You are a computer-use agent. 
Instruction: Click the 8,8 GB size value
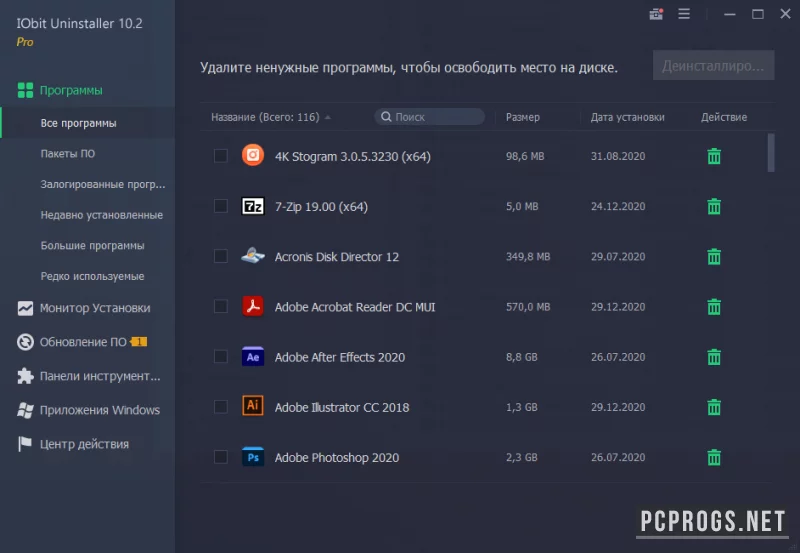[x=521, y=357]
